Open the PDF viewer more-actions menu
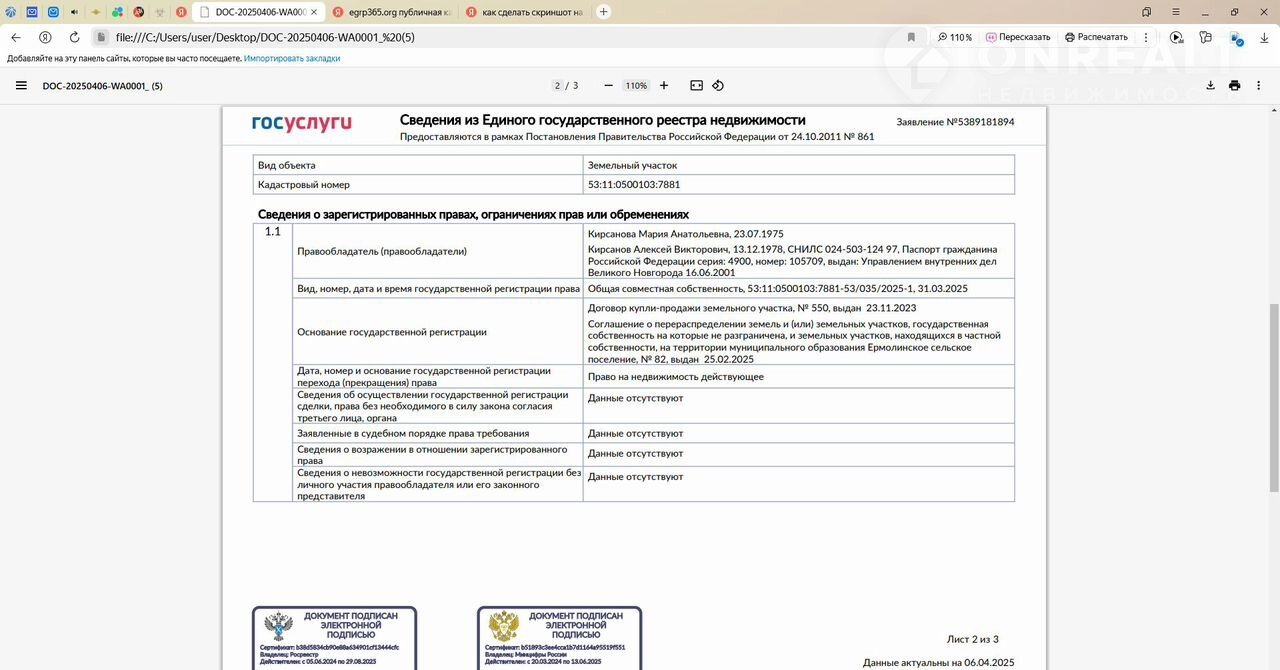Viewport: 1280px width, 670px height. [x=1258, y=86]
